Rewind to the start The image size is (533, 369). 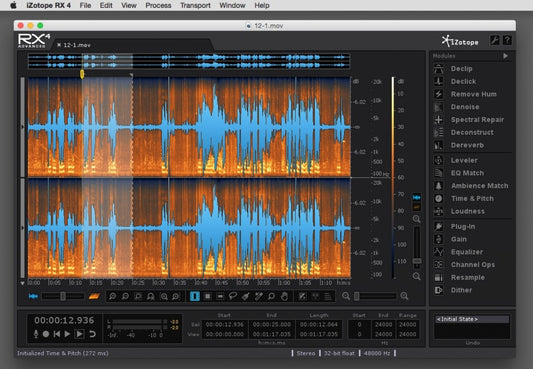tap(56, 334)
